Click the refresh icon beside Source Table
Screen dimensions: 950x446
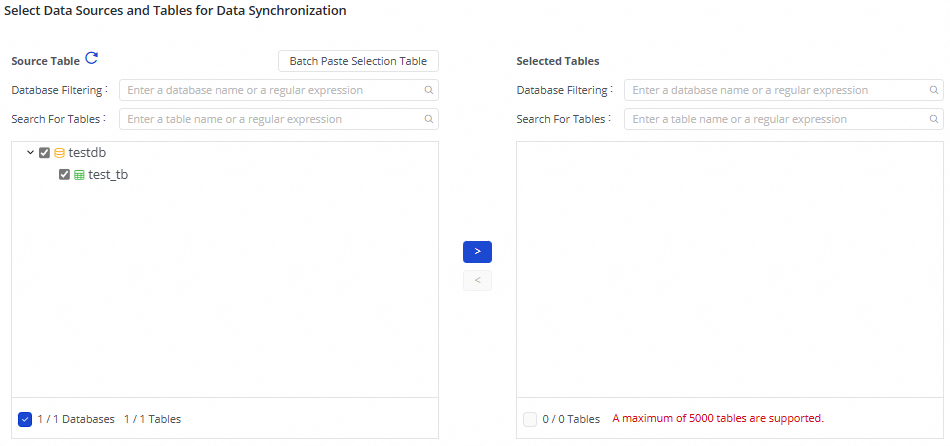point(92,59)
